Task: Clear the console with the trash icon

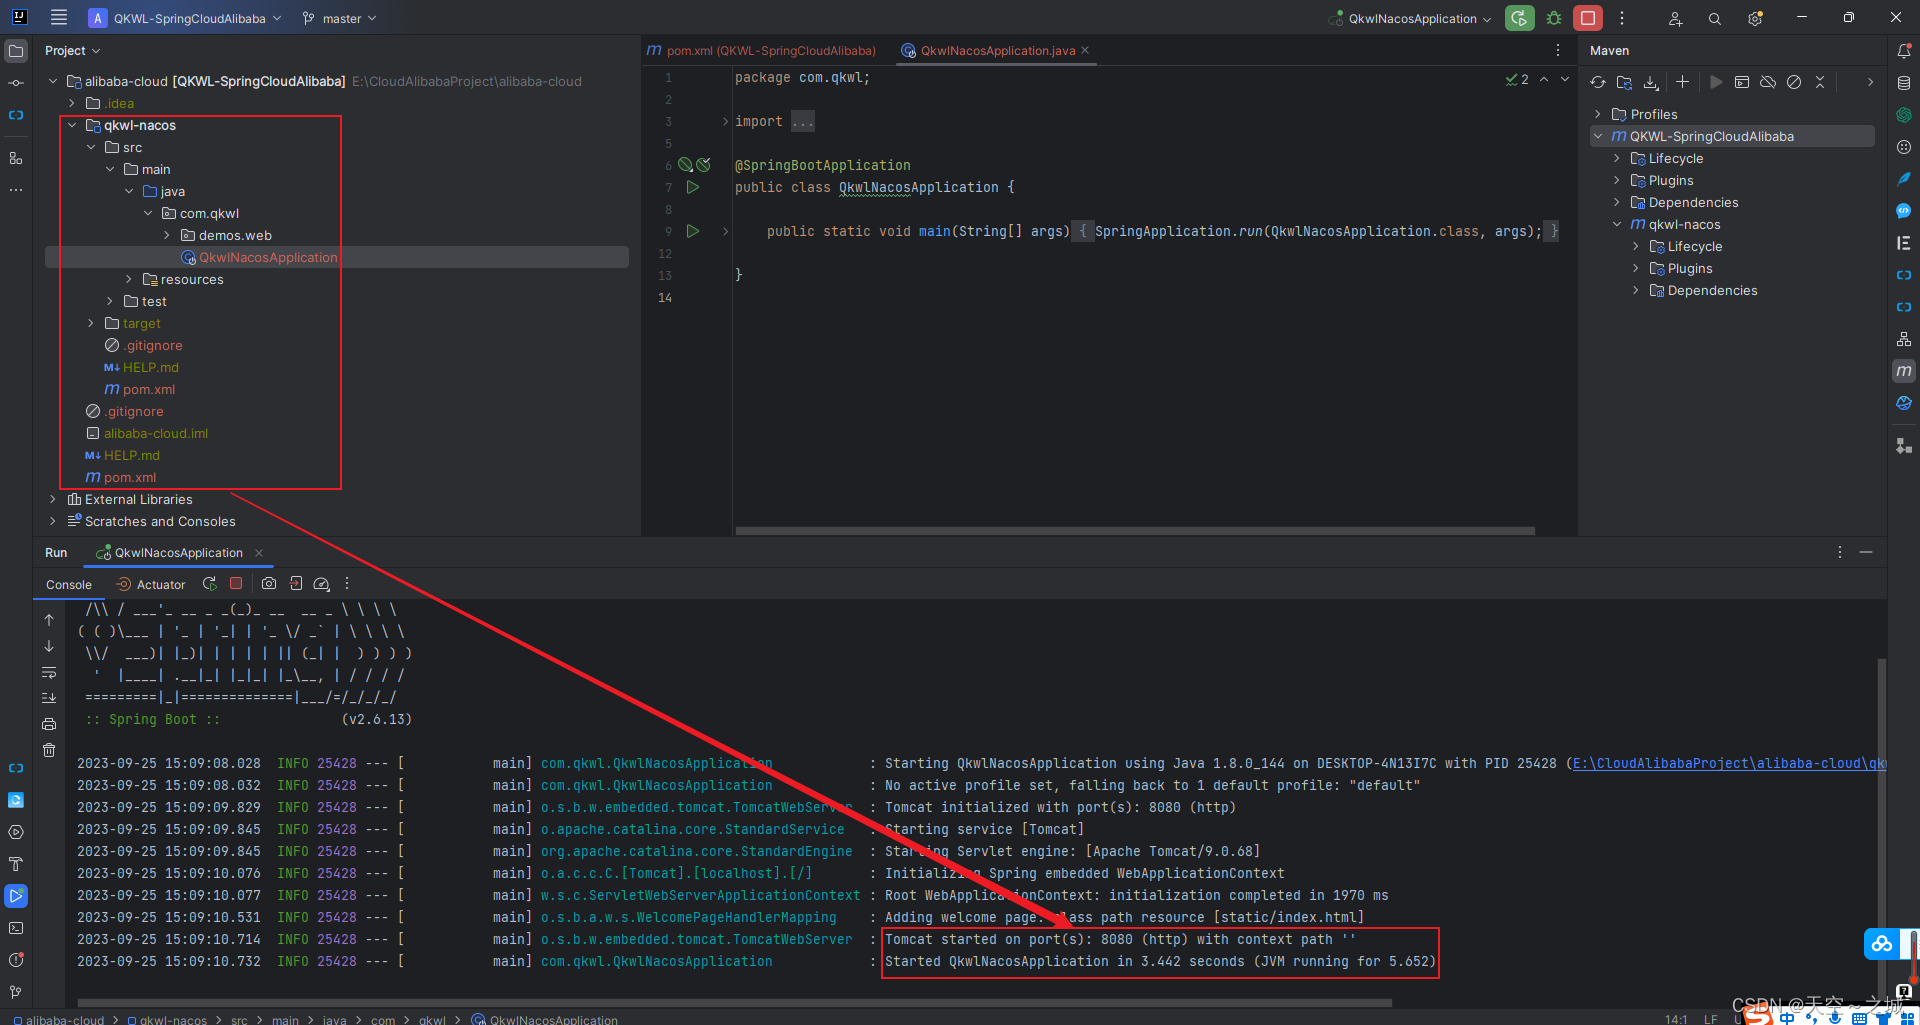Action: pyautogui.click(x=49, y=750)
